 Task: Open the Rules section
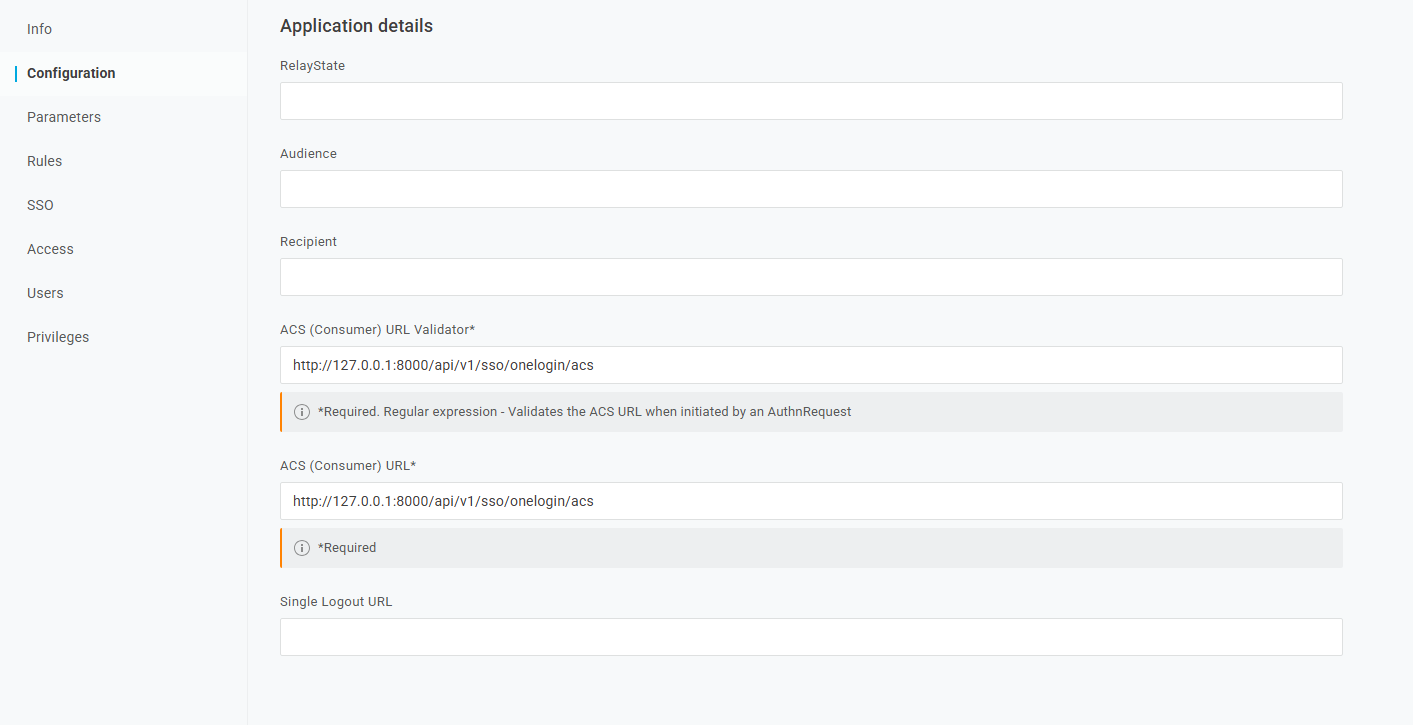(x=45, y=161)
